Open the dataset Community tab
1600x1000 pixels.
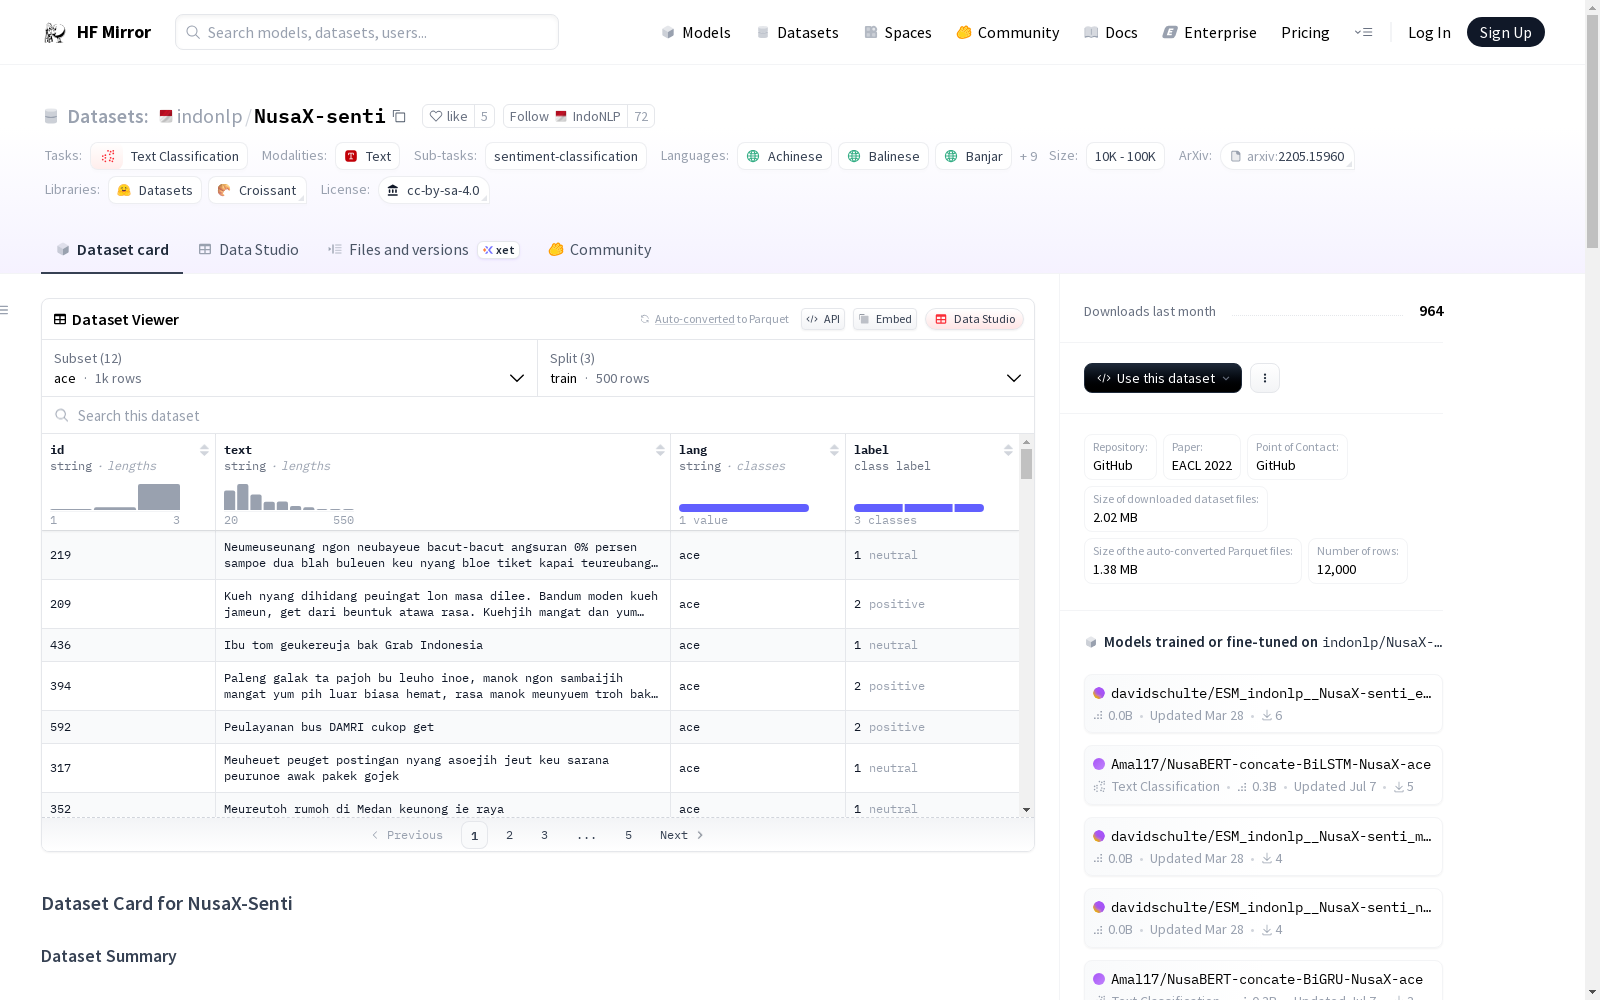pos(600,250)
